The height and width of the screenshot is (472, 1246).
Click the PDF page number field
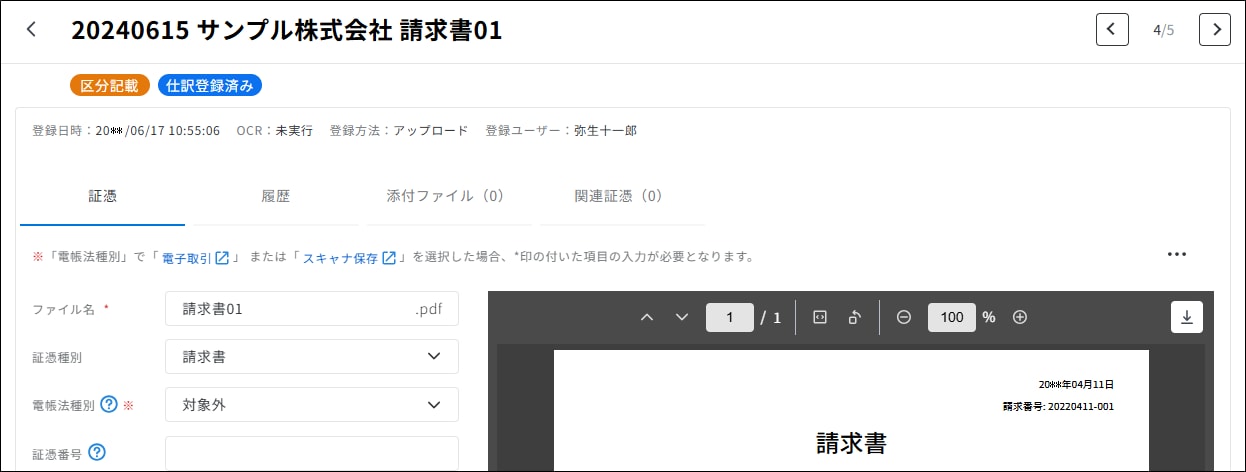(x=730, y=317)
